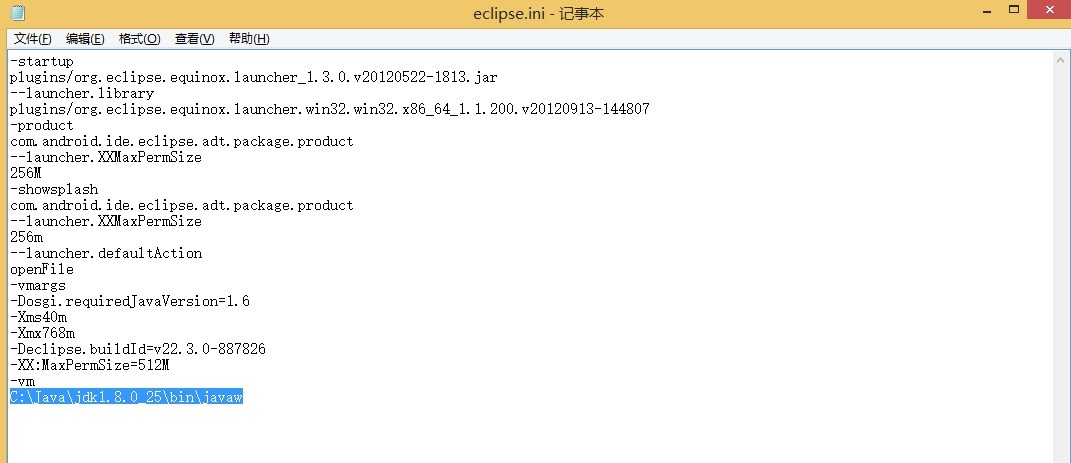
Task: Open the 帮助(H) menu
Action: tap(249, 39)
